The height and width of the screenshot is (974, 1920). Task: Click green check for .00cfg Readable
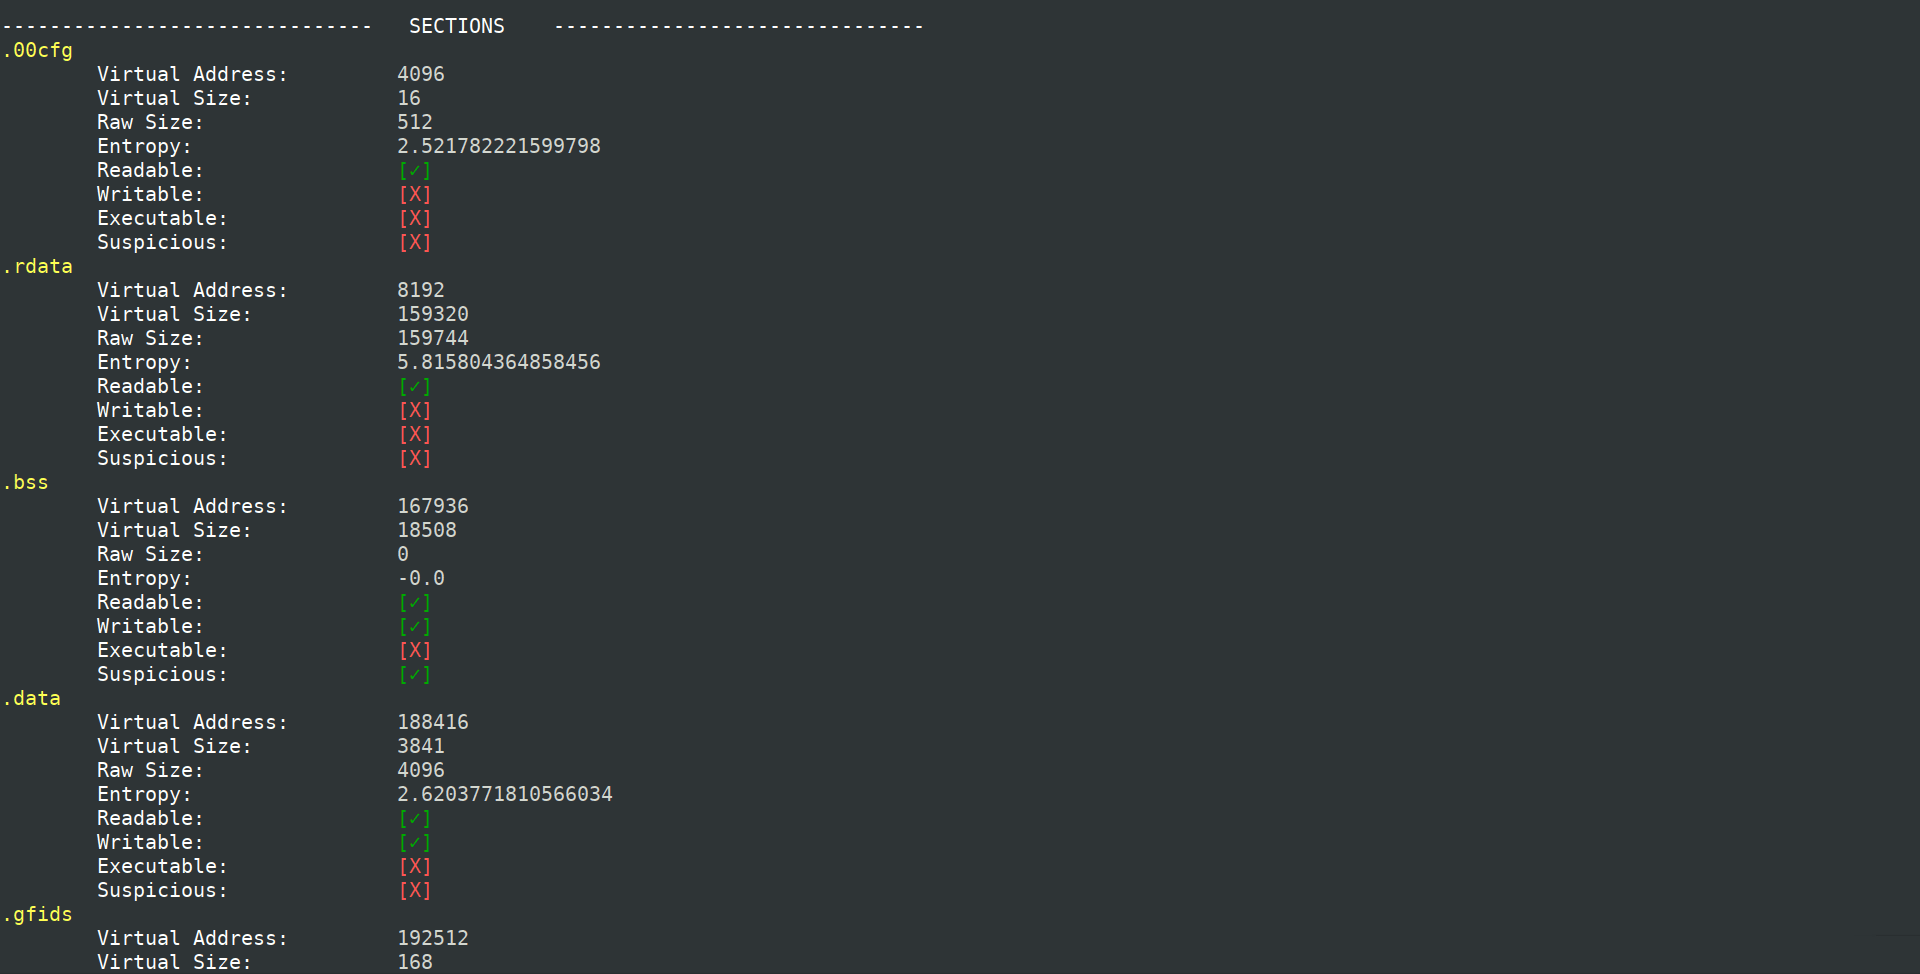pos(415,170)
